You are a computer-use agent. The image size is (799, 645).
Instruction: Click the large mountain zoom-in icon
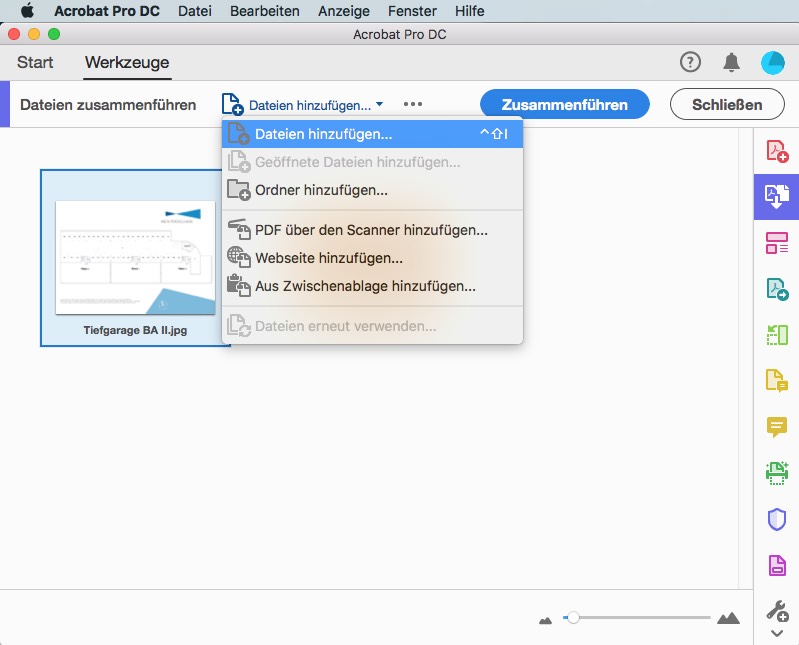click(x=728, y=618)
